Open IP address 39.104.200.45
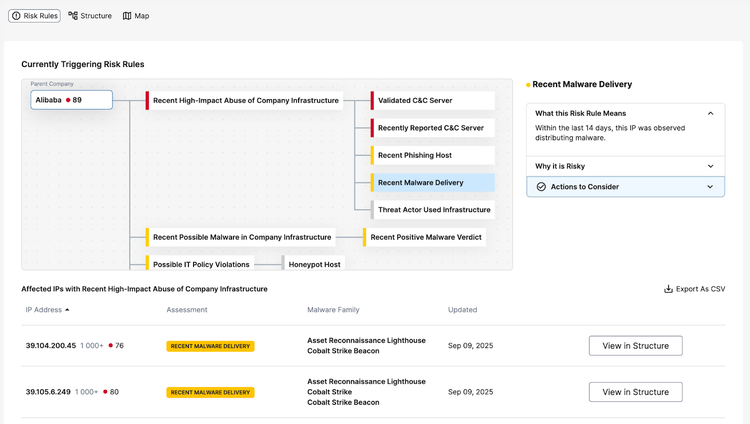 coord(51,346)
